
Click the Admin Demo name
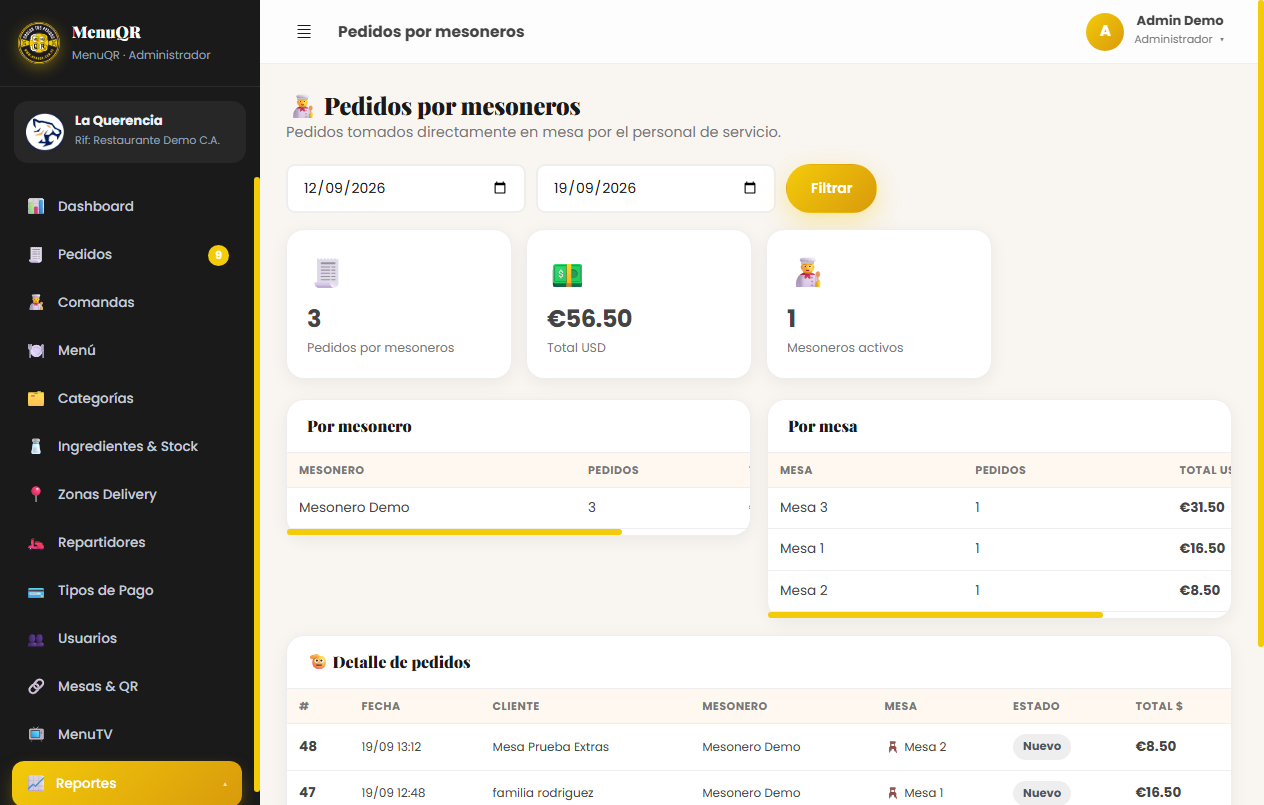(1180, 20)
